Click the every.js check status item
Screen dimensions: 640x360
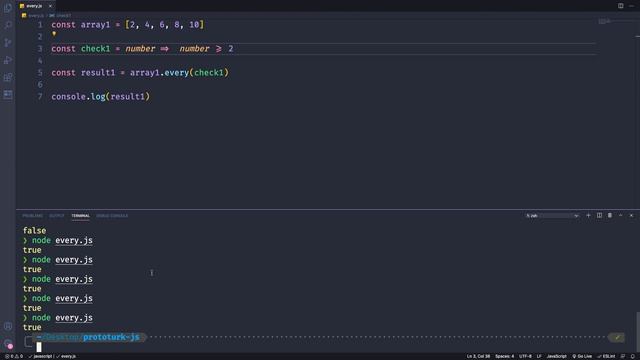coord(66,356)
